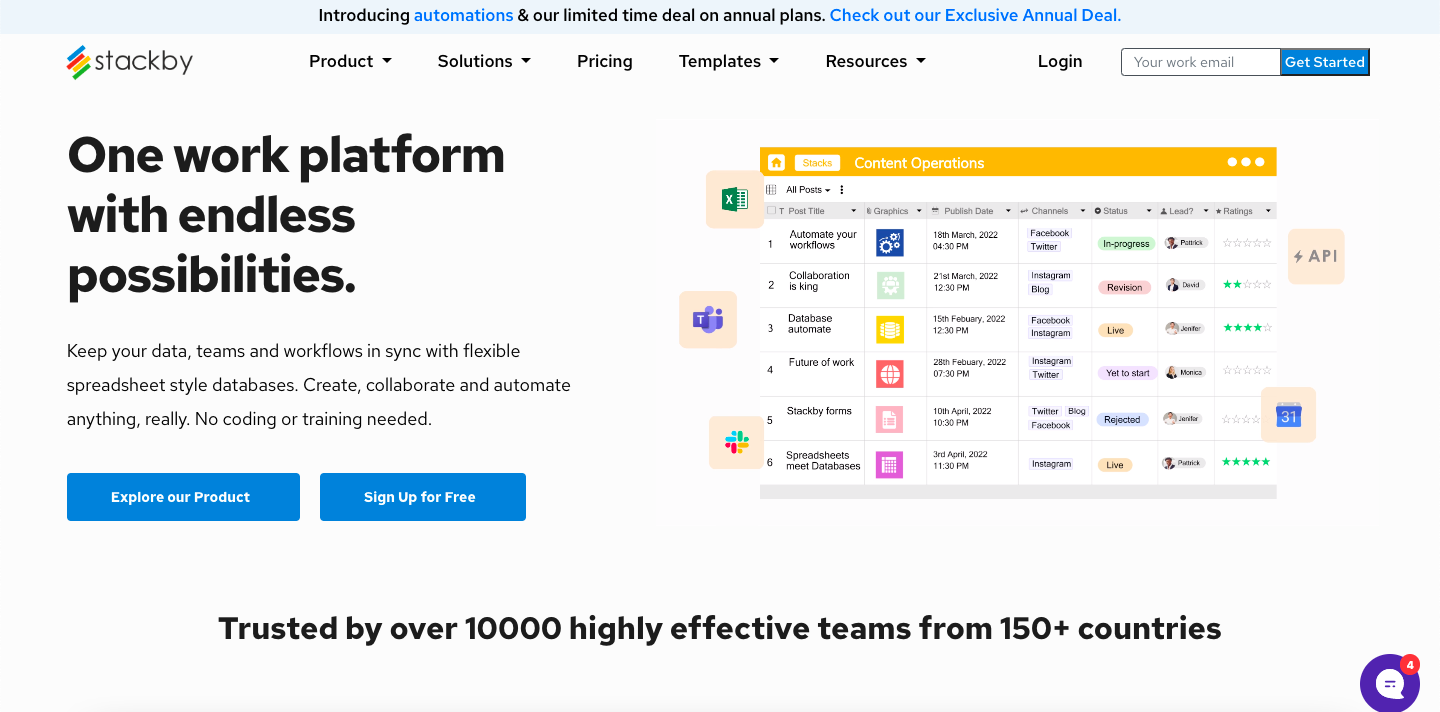Click the Google Calendar icon
1440x712 pixels.
1288,415
